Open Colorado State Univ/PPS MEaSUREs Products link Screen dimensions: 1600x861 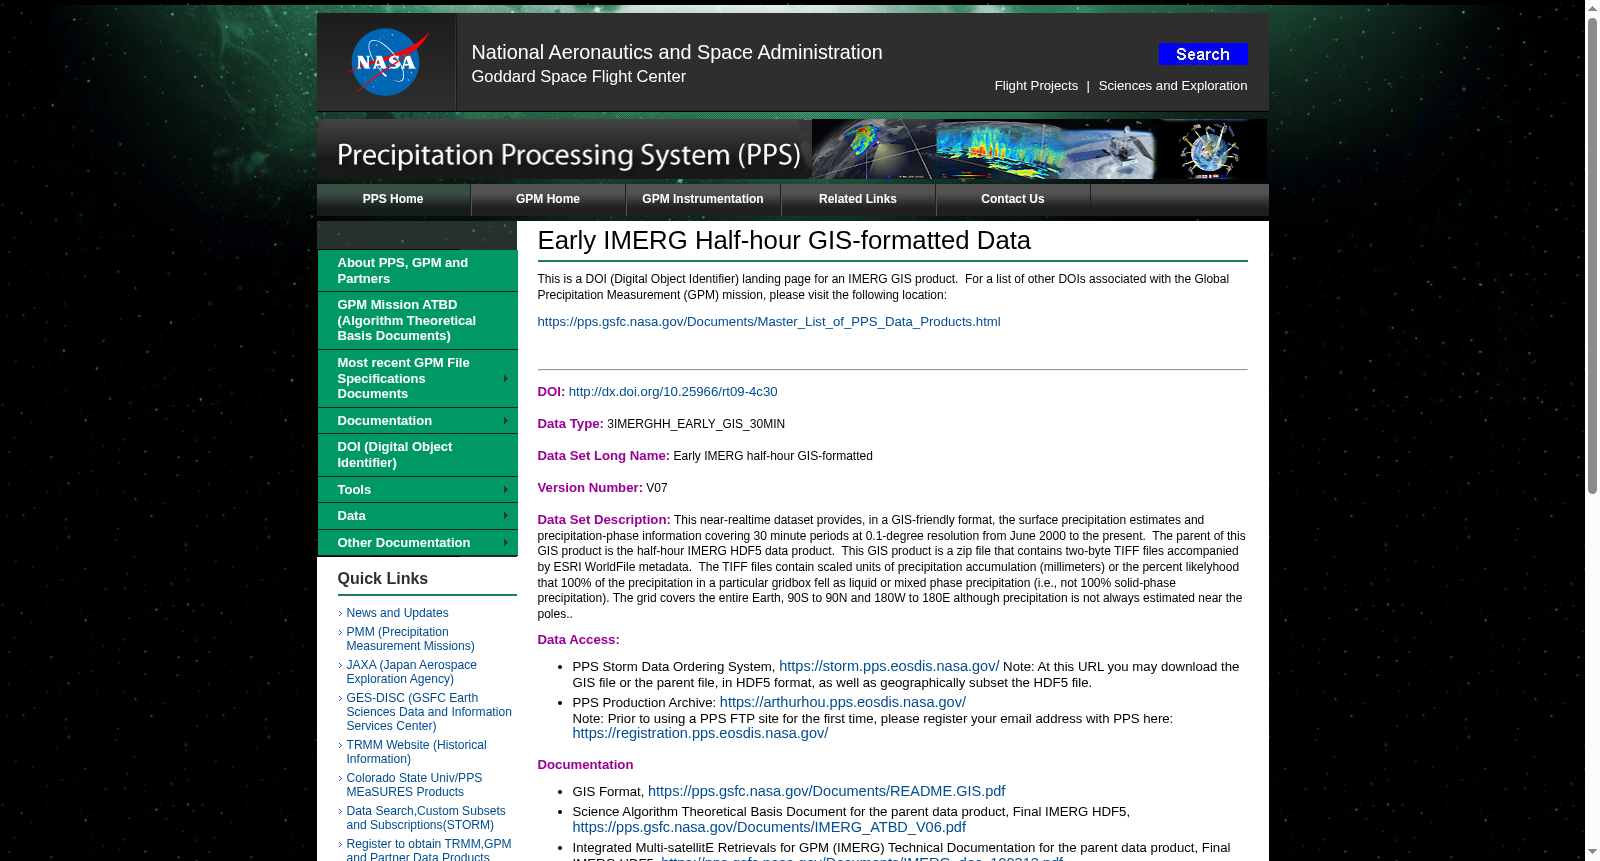[x=414, y=785]
